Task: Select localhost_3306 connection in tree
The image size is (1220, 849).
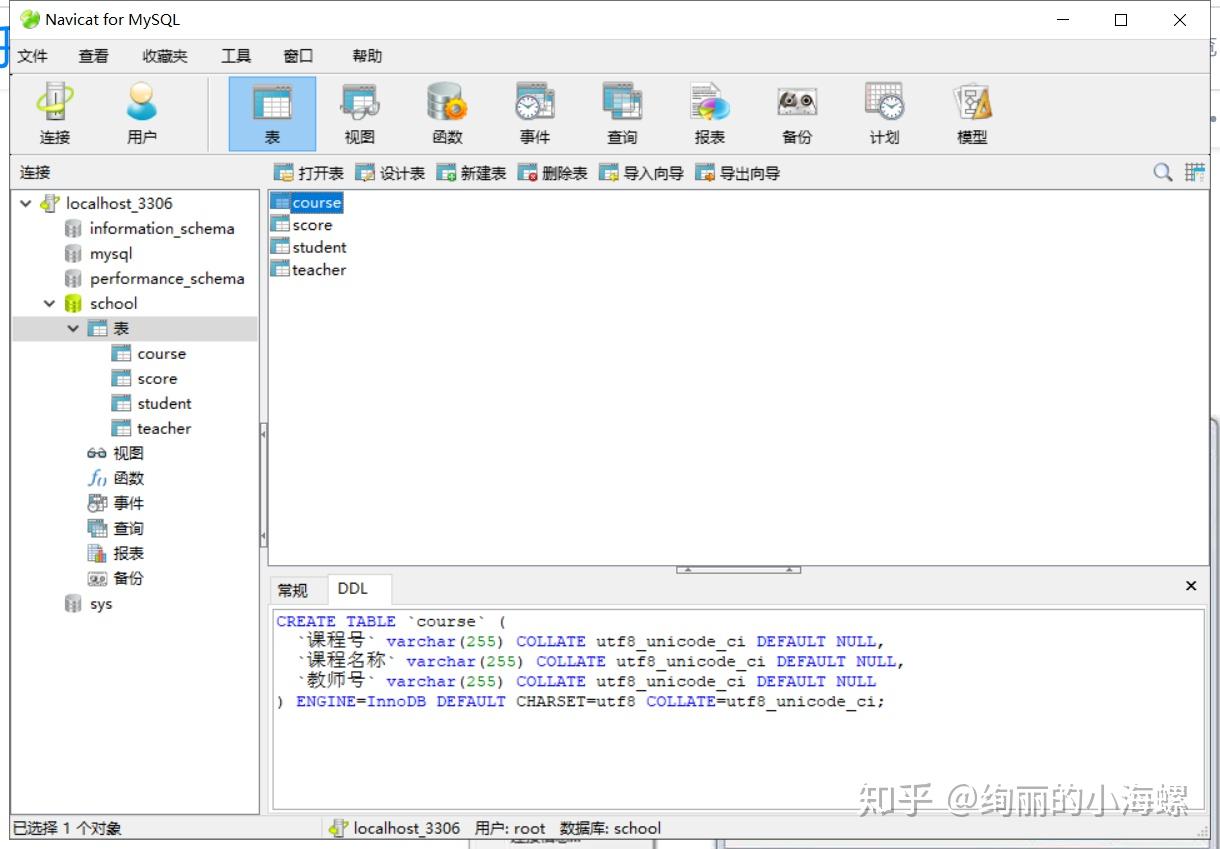Action: (119, 203)
